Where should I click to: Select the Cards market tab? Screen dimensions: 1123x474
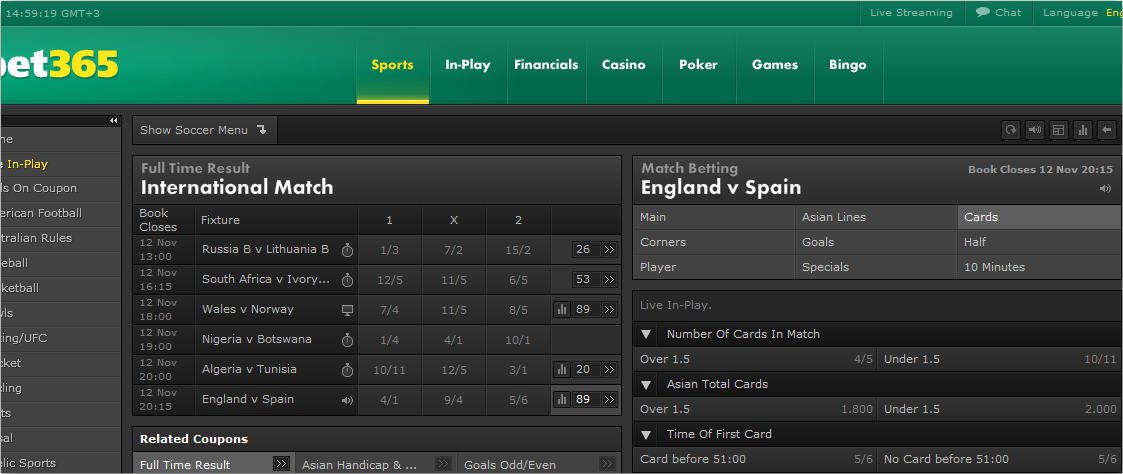[x=1039, y=217]
